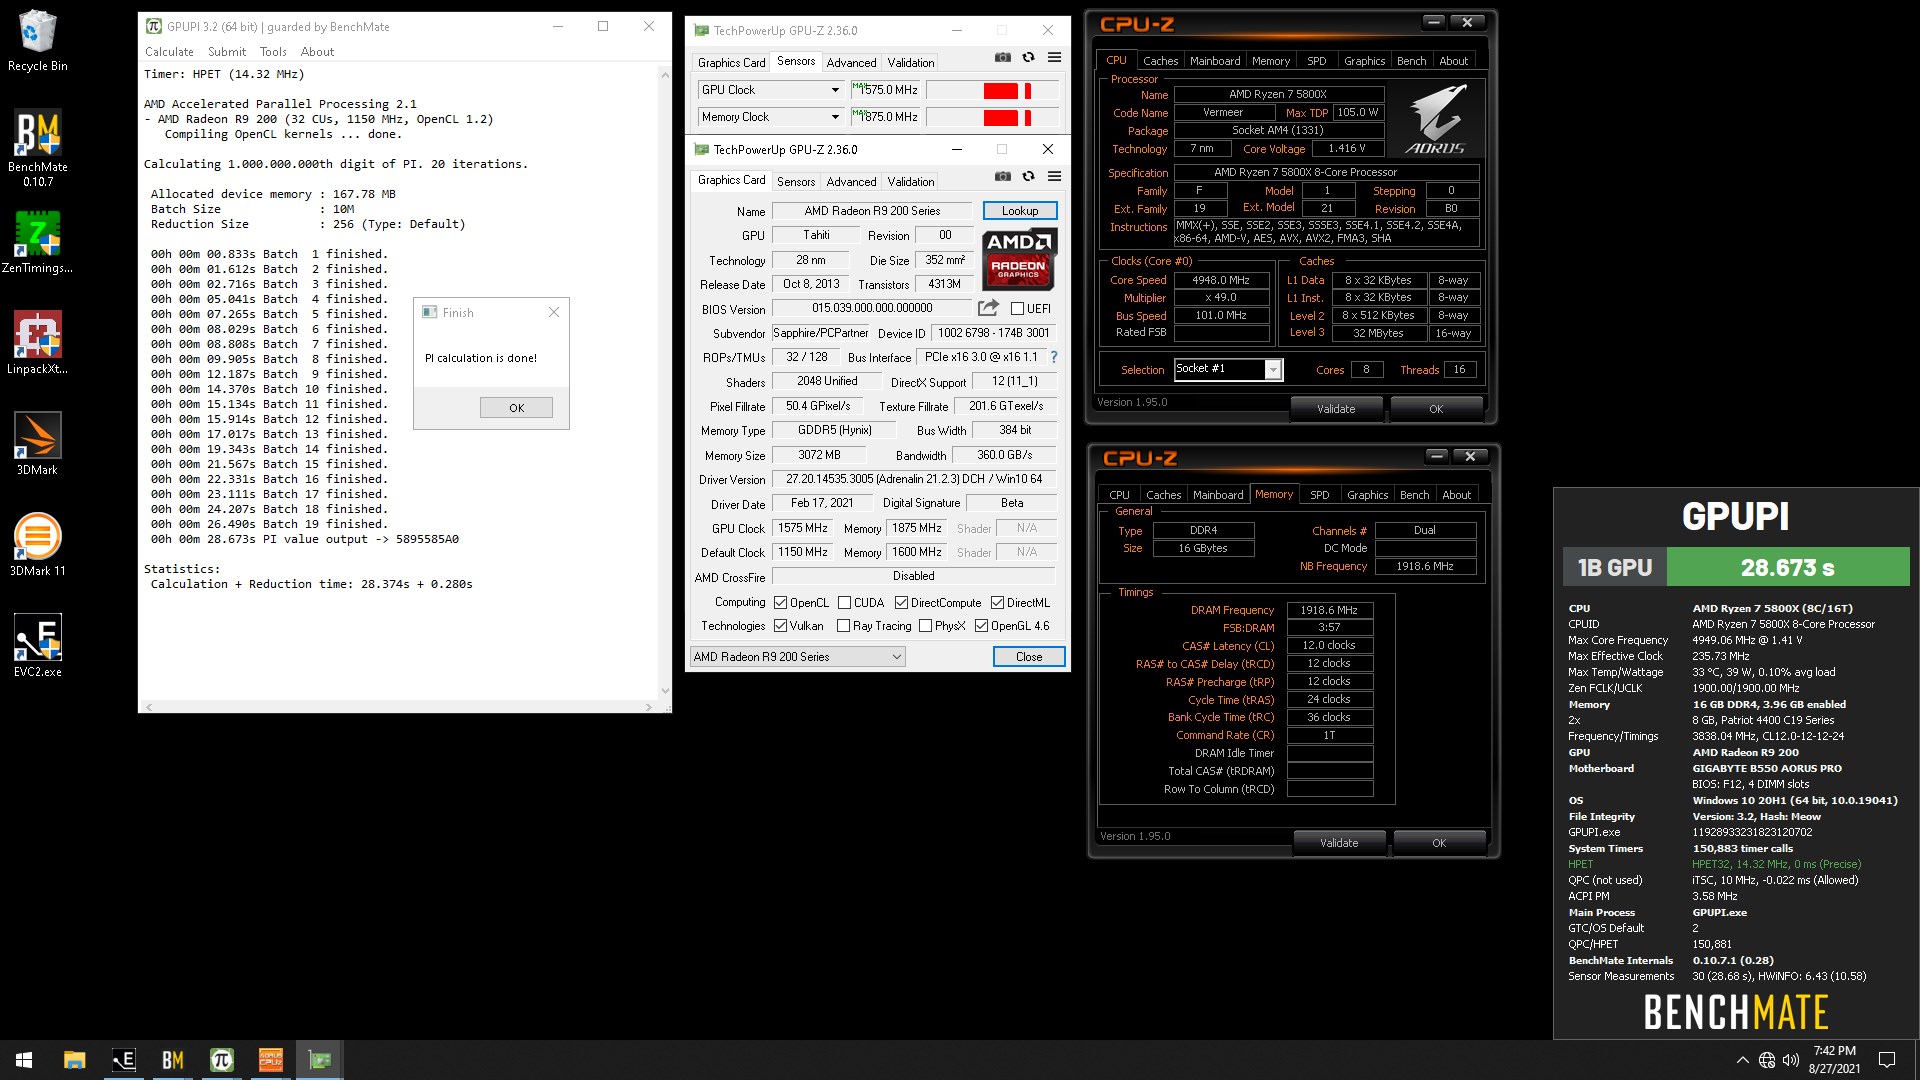Switch to SPD tab in bottom CPU-Z

tap(1320, 495)
